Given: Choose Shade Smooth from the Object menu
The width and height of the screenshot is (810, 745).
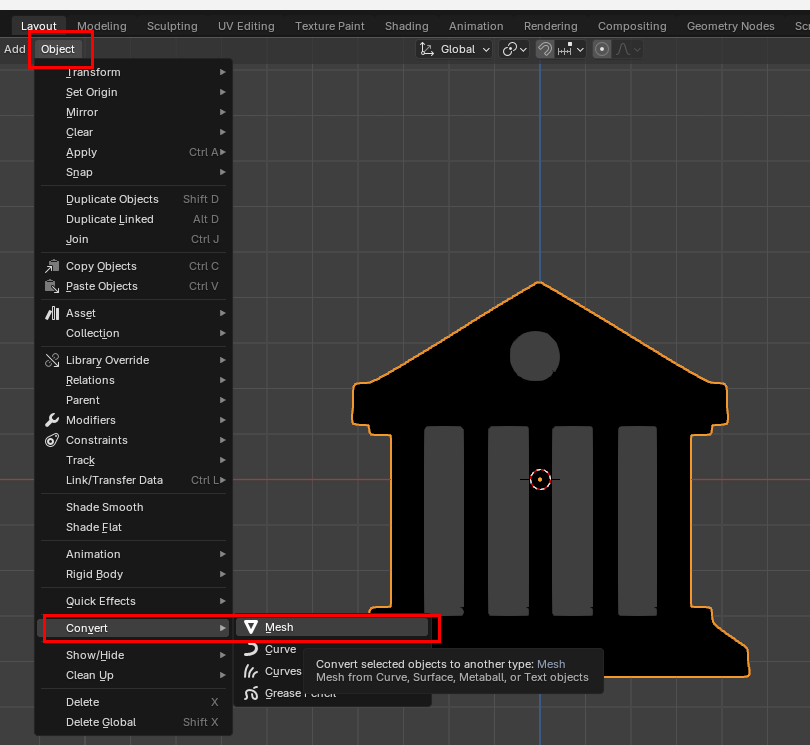Looking at the screenshot, I should (105, 507).
